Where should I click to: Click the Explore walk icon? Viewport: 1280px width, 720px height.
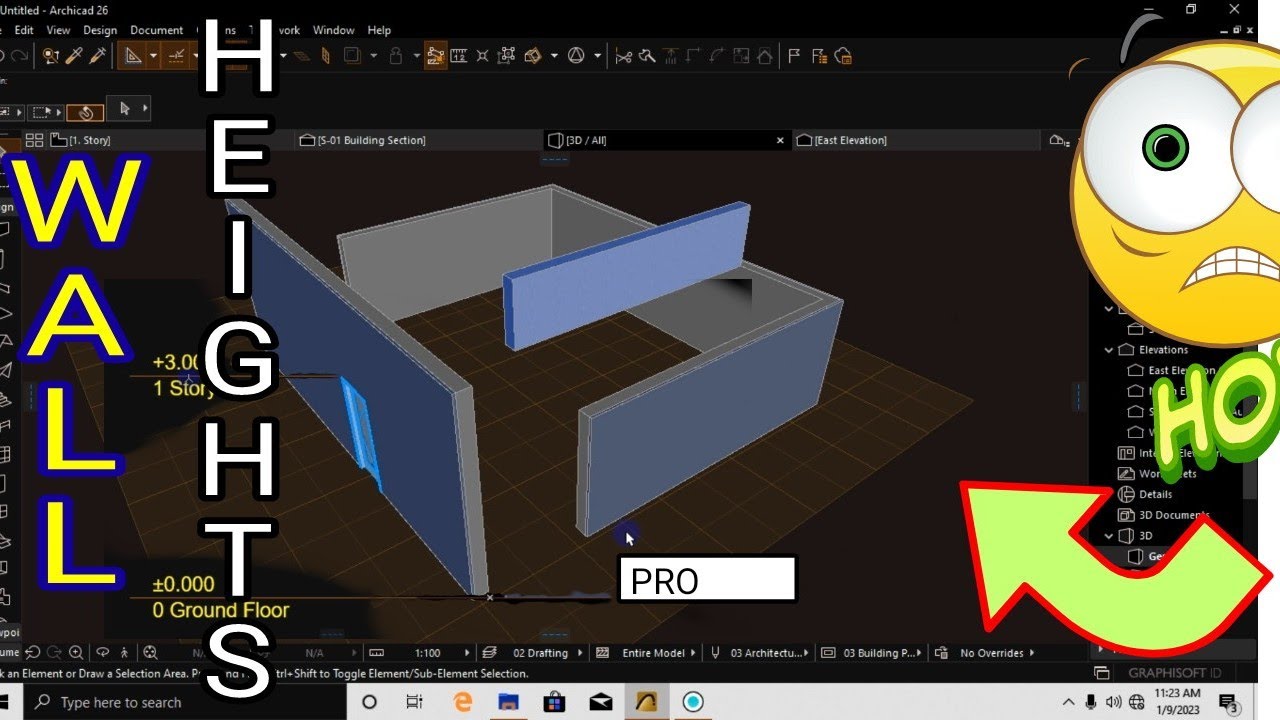point(124,653)
